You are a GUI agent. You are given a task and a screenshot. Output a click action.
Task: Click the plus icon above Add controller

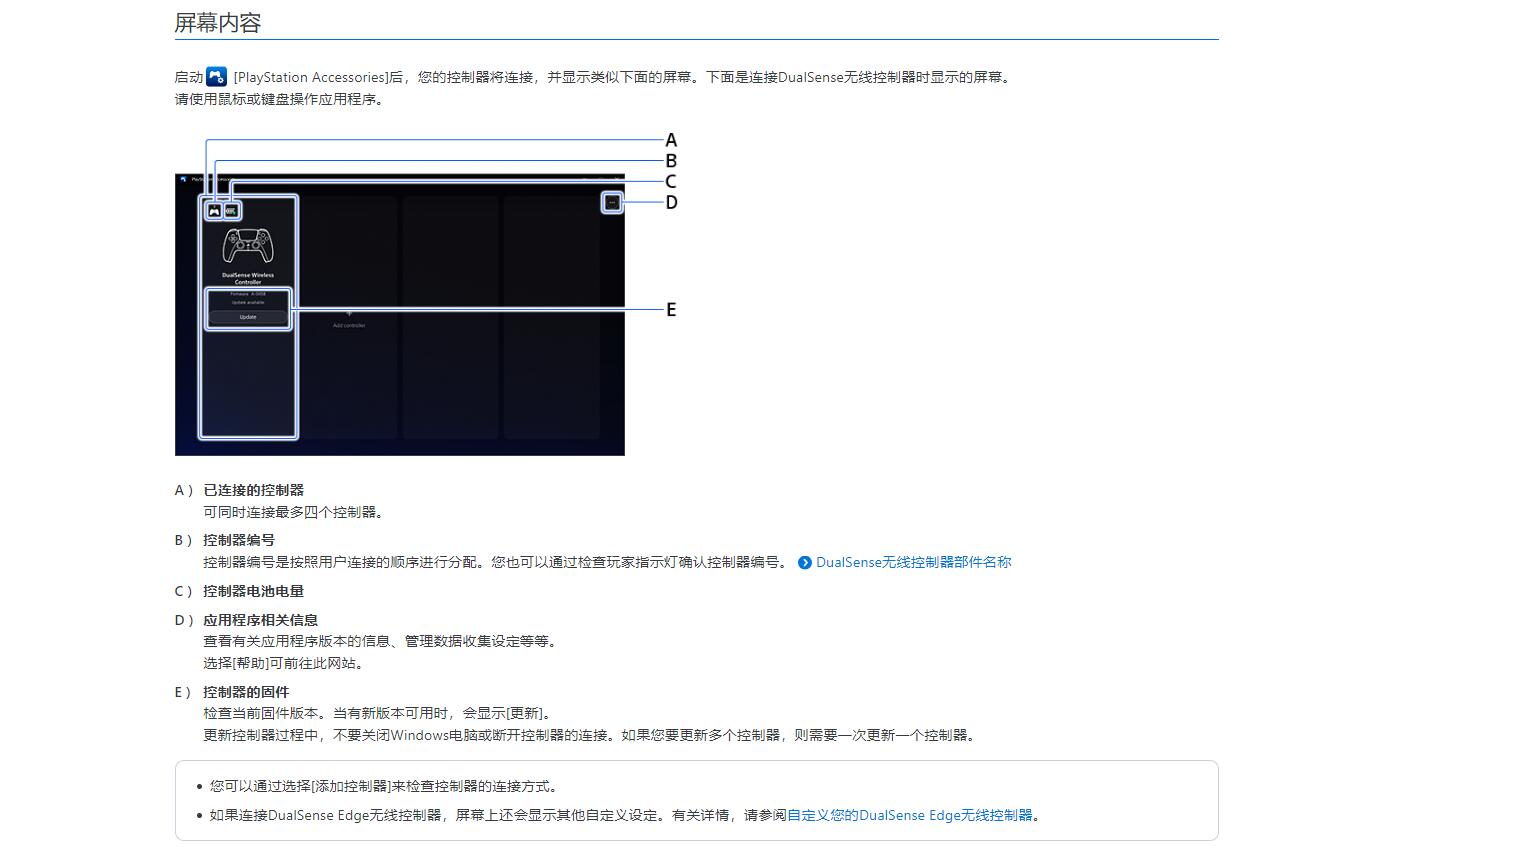(x=349, y=314)
